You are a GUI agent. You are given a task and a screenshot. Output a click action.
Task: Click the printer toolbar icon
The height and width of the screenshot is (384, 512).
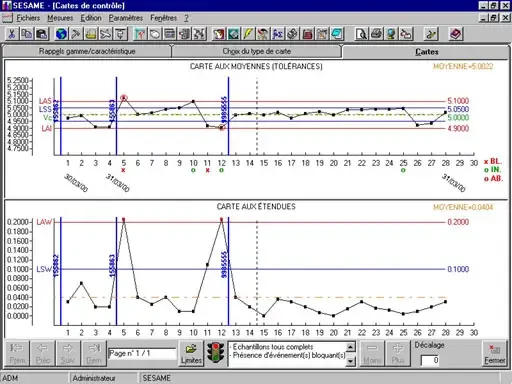point(376,34)
